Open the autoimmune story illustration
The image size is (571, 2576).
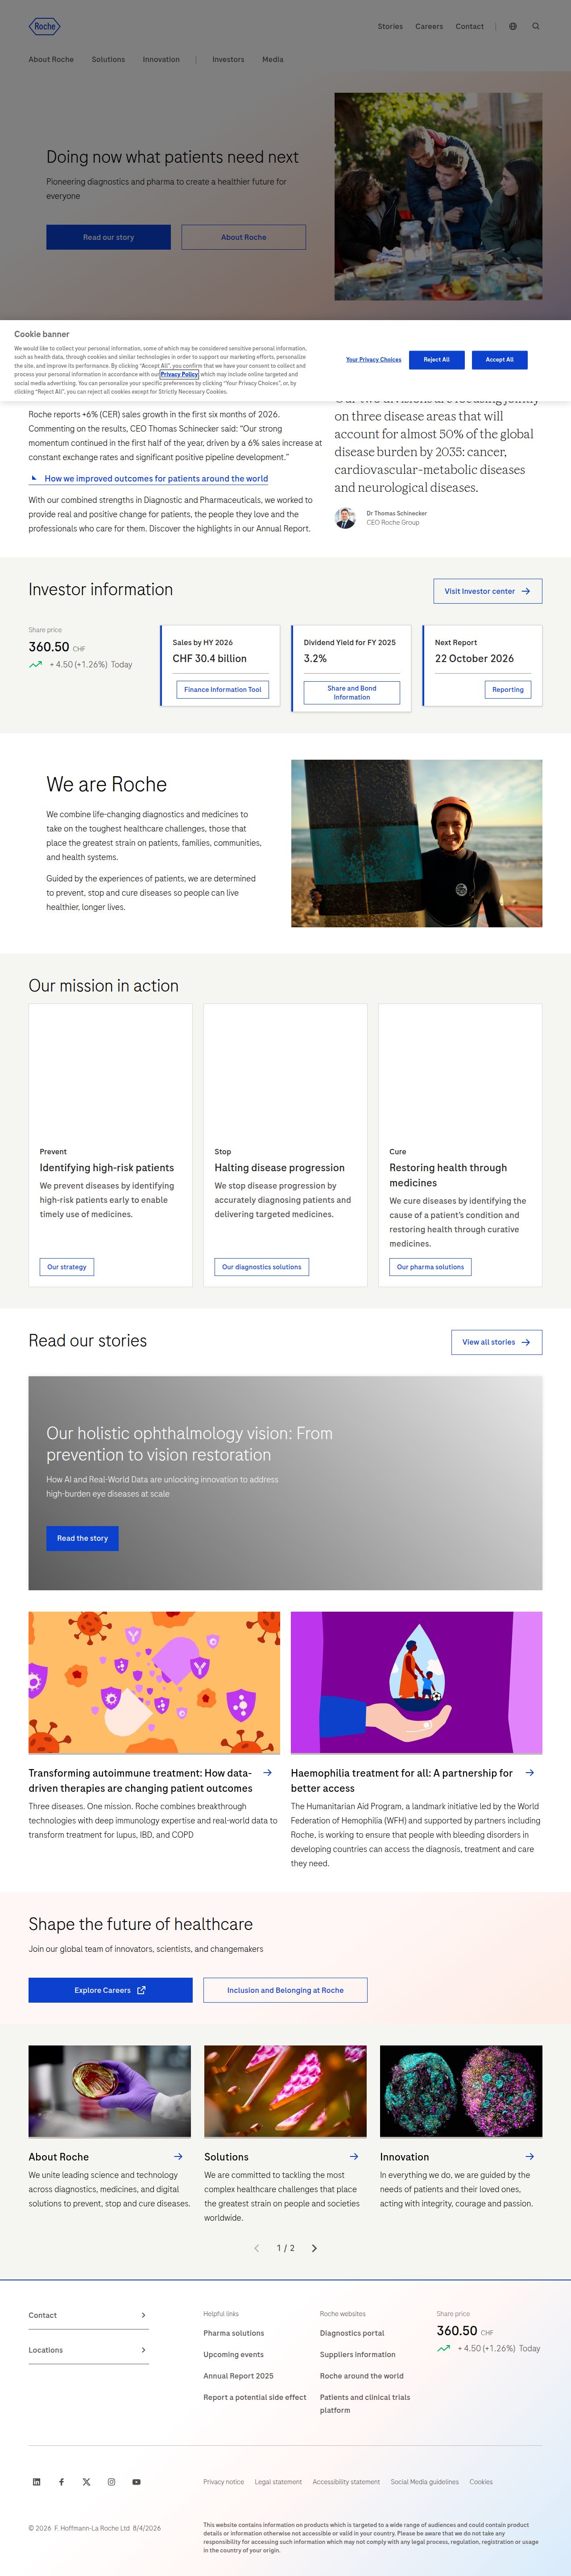click(154, 1682)
